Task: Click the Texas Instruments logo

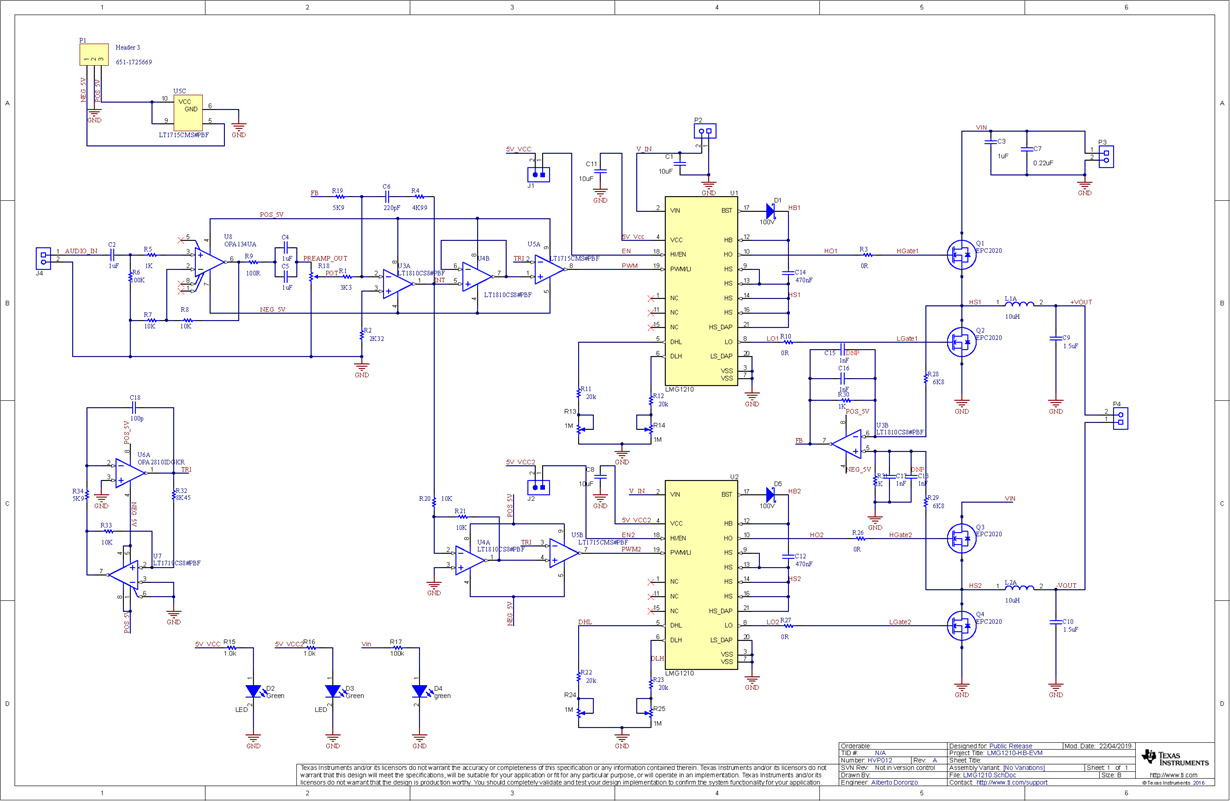Action: click(x=1173, y=758)
